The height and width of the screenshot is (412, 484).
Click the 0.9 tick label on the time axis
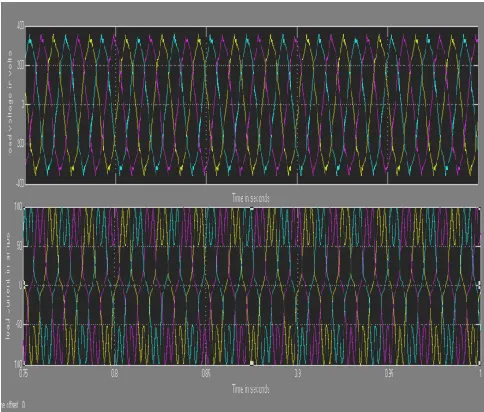(x=297, y=373)
